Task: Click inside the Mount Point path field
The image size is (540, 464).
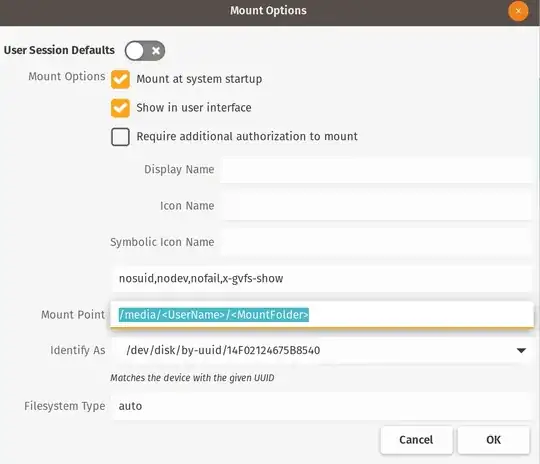Action: 322,315
